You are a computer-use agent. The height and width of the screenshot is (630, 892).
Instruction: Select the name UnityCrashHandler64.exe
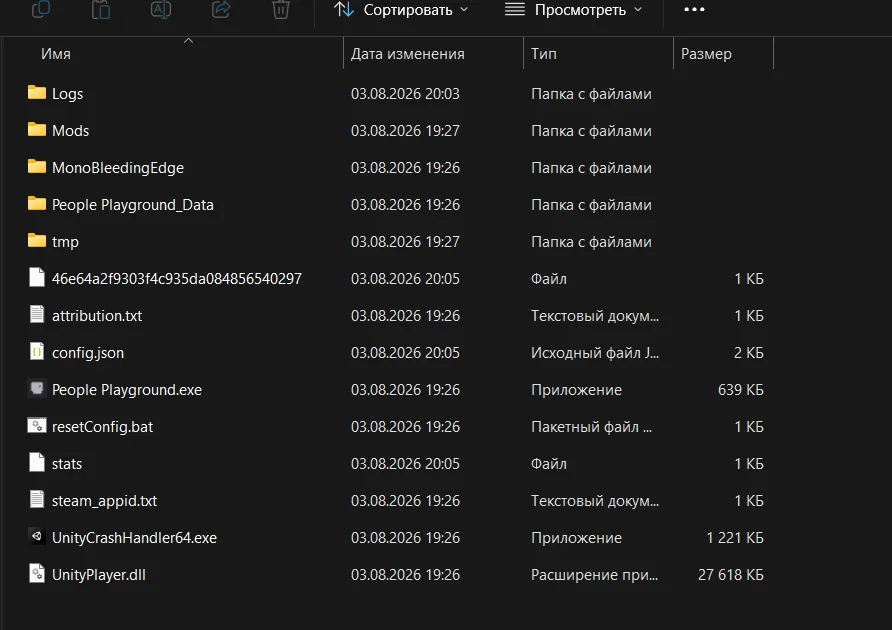(134, 538)
